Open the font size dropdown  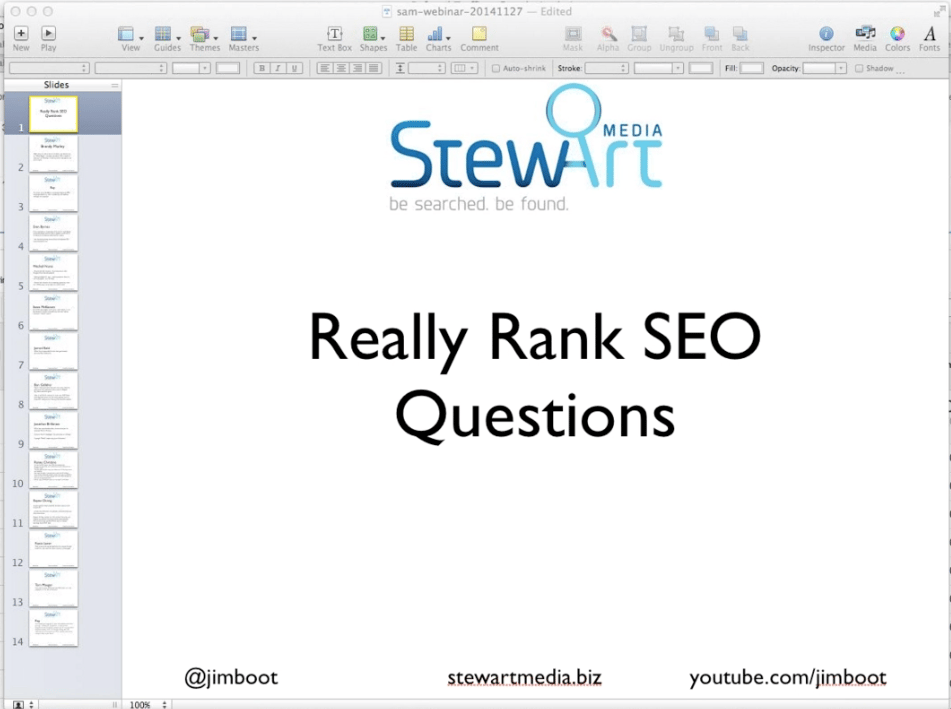190,68
